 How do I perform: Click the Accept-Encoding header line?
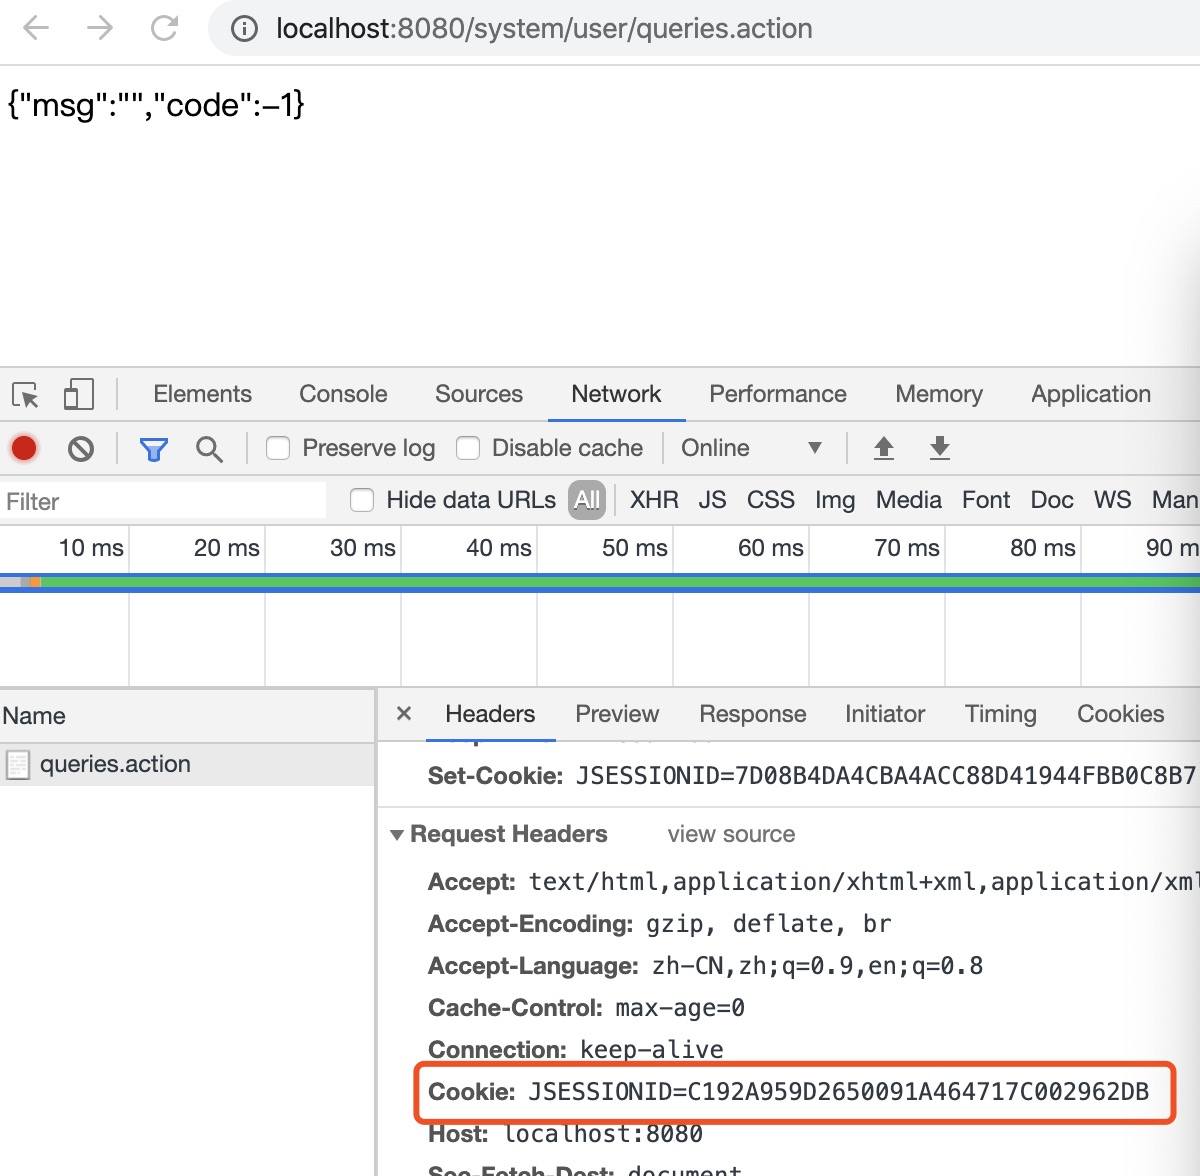[x=659, y=924]
